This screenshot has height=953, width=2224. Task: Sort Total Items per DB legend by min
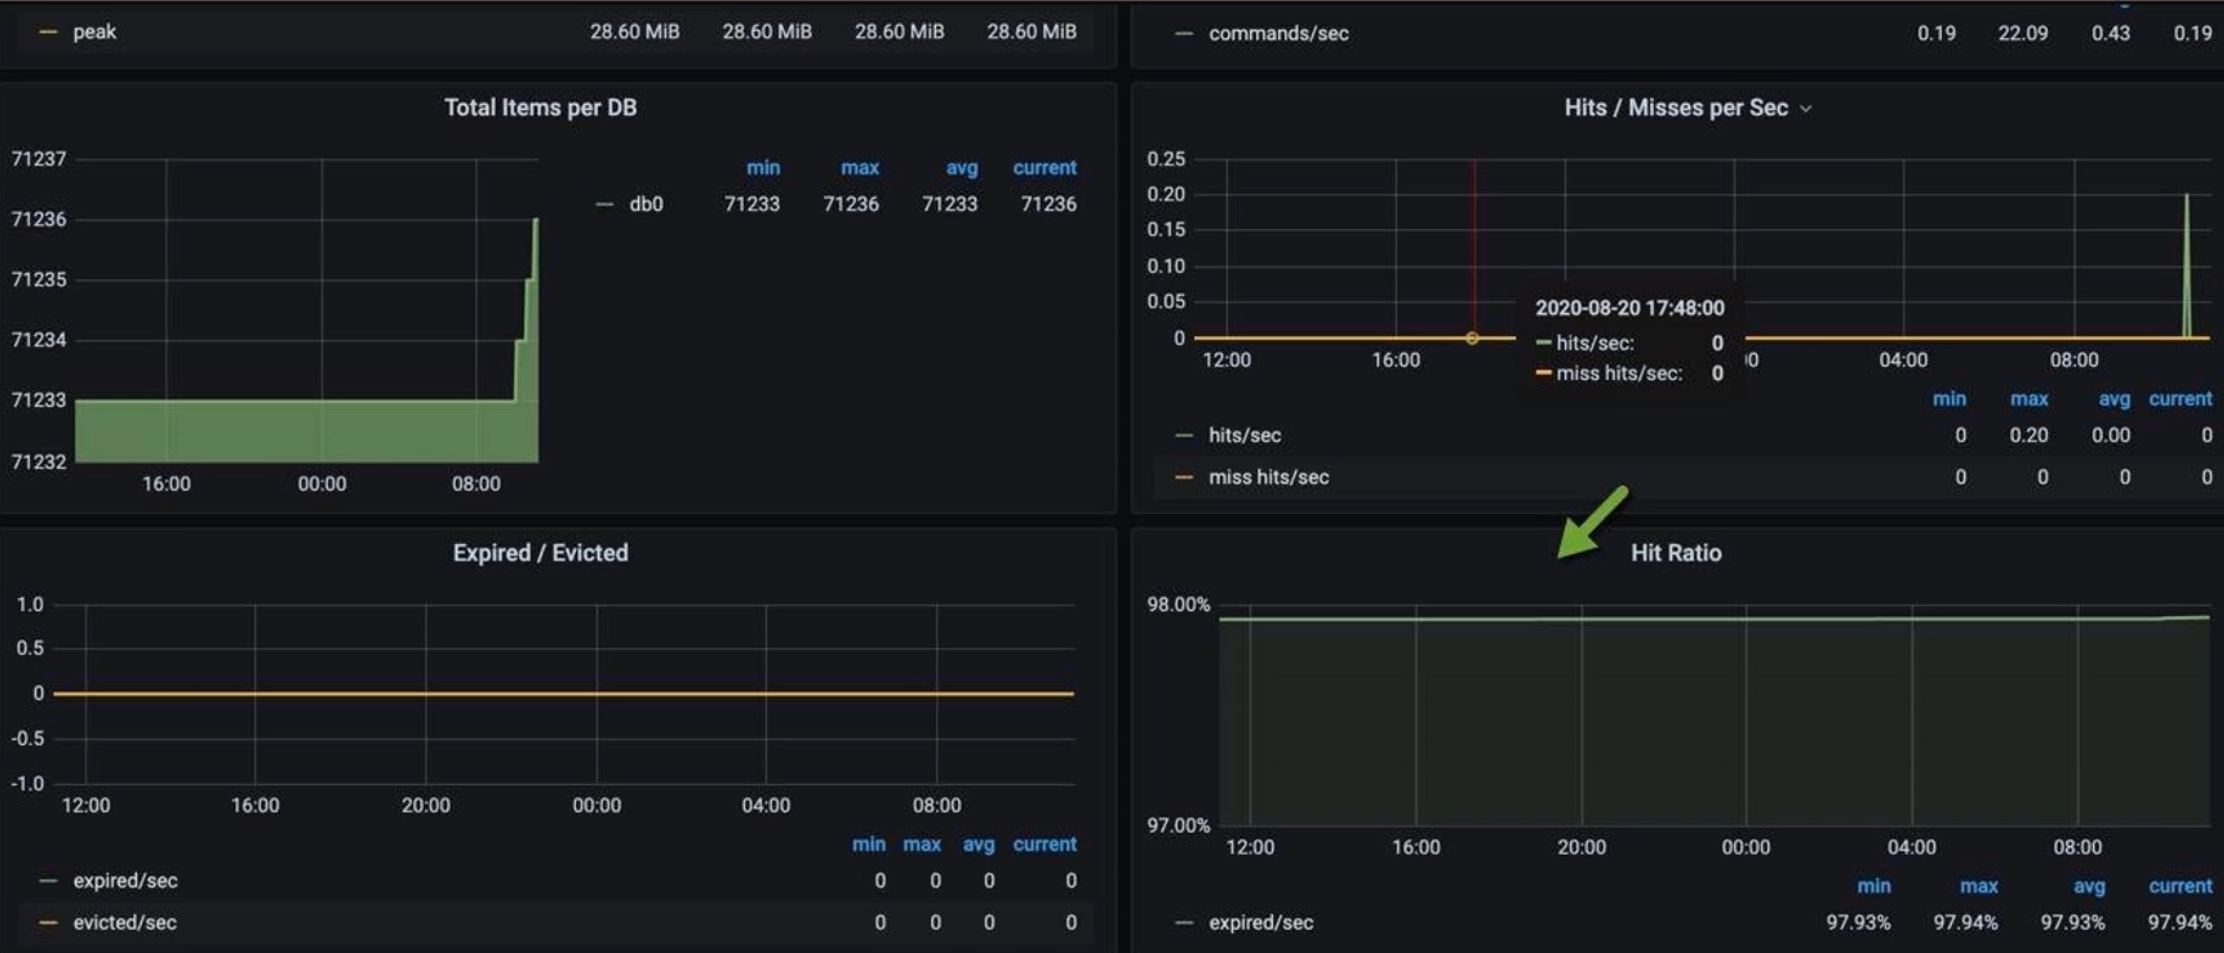point(763,168)
